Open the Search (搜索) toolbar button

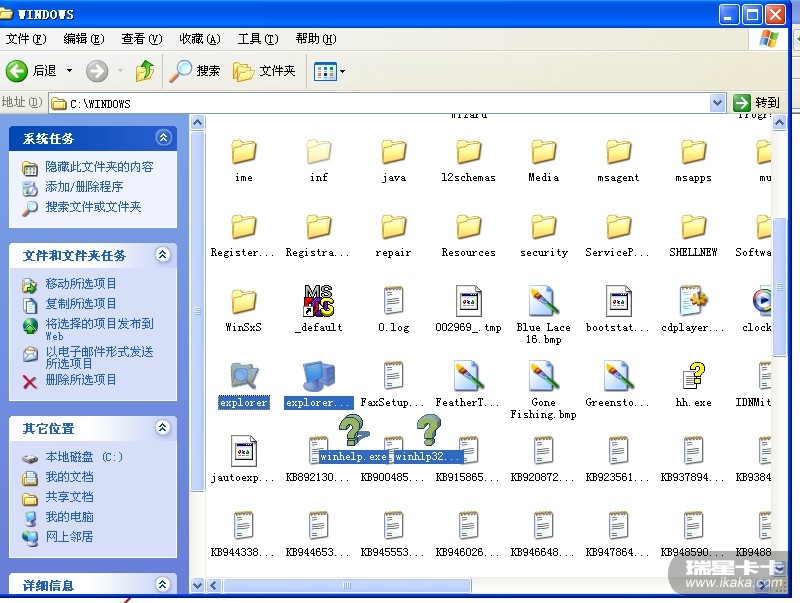(x=195, y=71)
